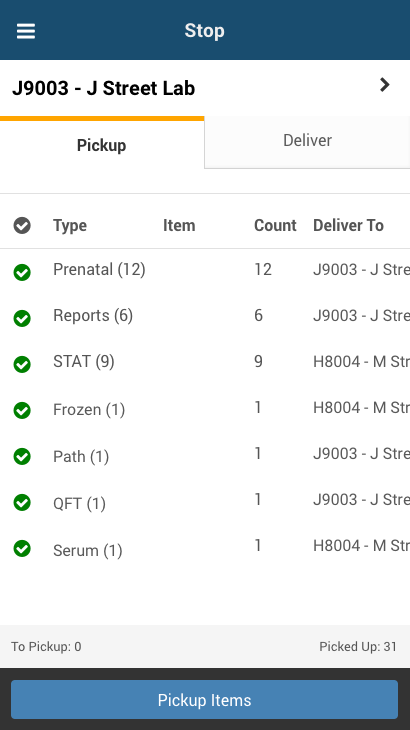Select the Serum (1) row label
Screen dimensions: 410x730
click(87, 550)
